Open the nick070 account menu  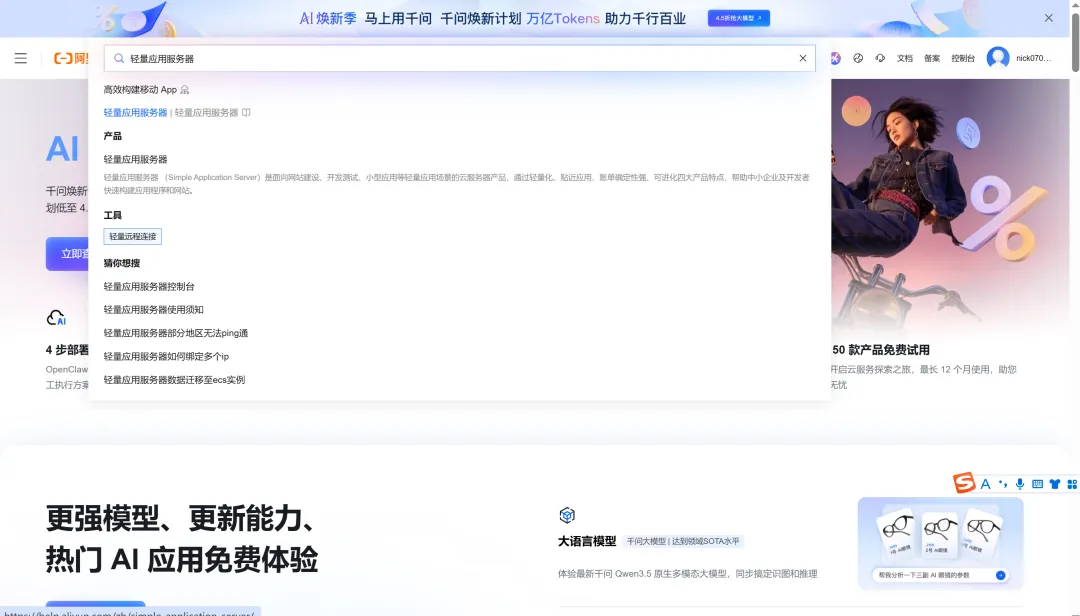point(1033,59)
